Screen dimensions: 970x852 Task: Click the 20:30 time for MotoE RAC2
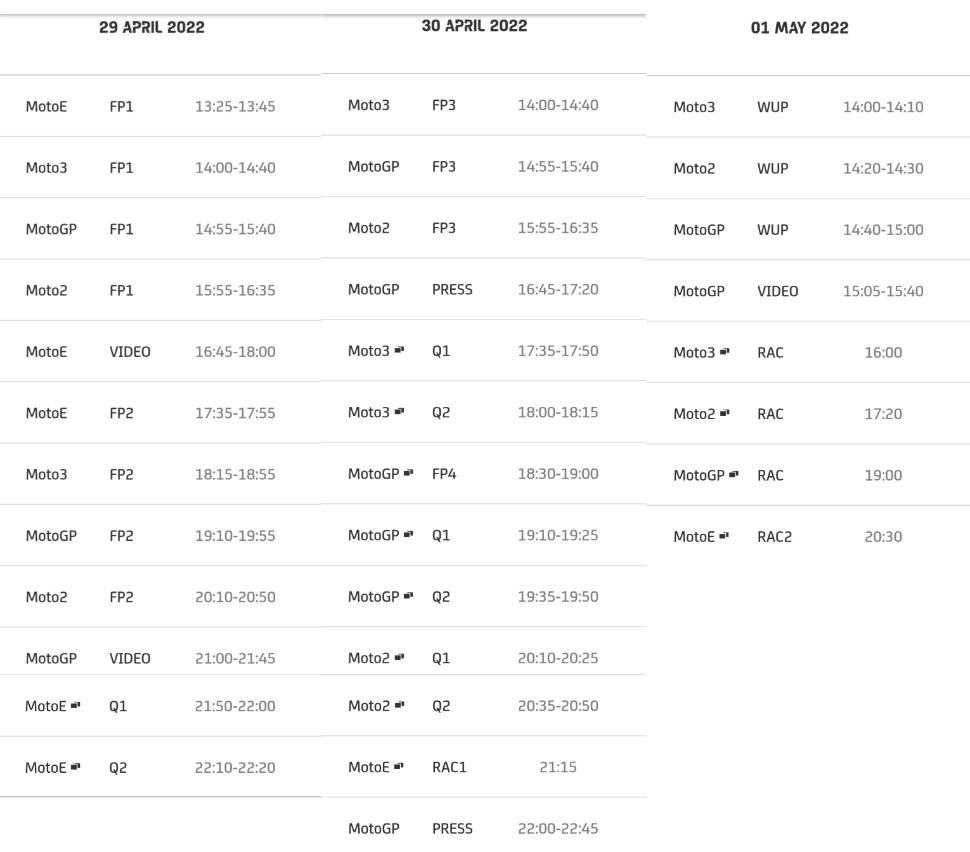pos(883,537)
